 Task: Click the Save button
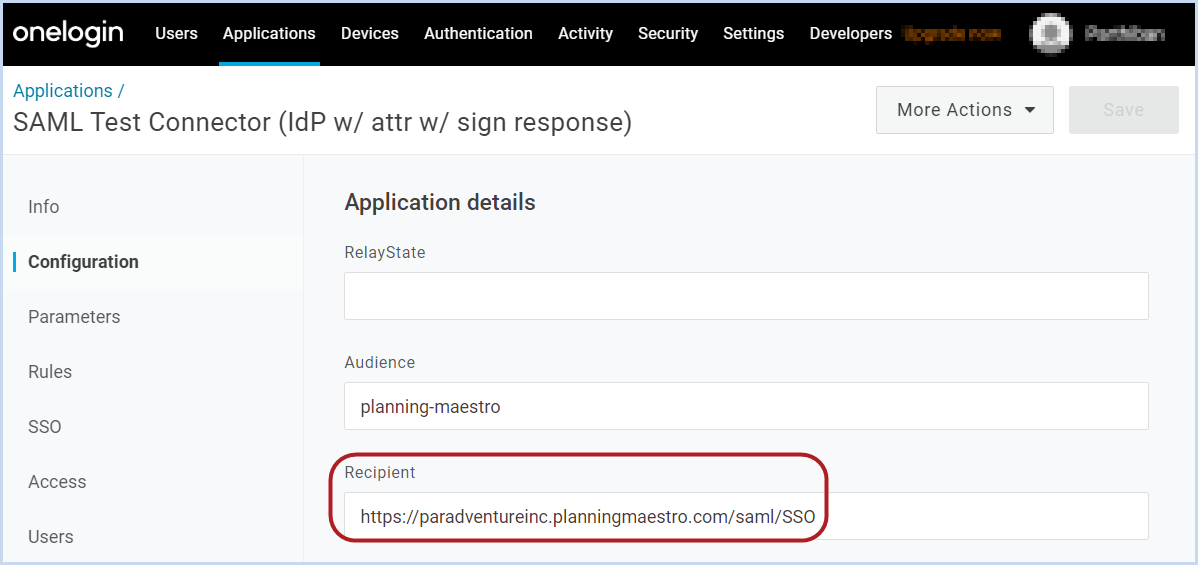click(1123, 110)
